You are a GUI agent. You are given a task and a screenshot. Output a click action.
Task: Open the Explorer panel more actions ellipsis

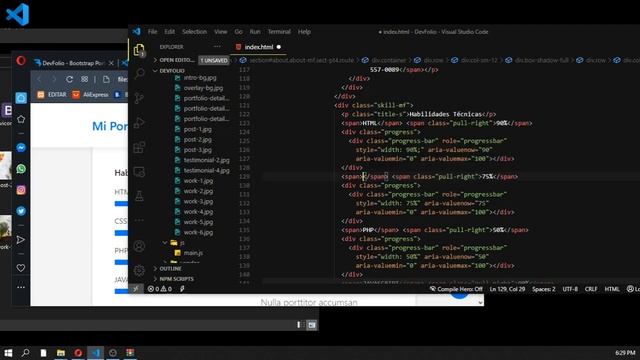click(217, 47)
